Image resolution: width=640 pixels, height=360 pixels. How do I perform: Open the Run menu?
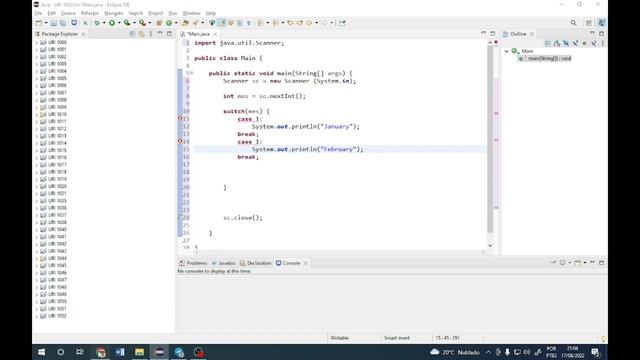coord(173,13)
